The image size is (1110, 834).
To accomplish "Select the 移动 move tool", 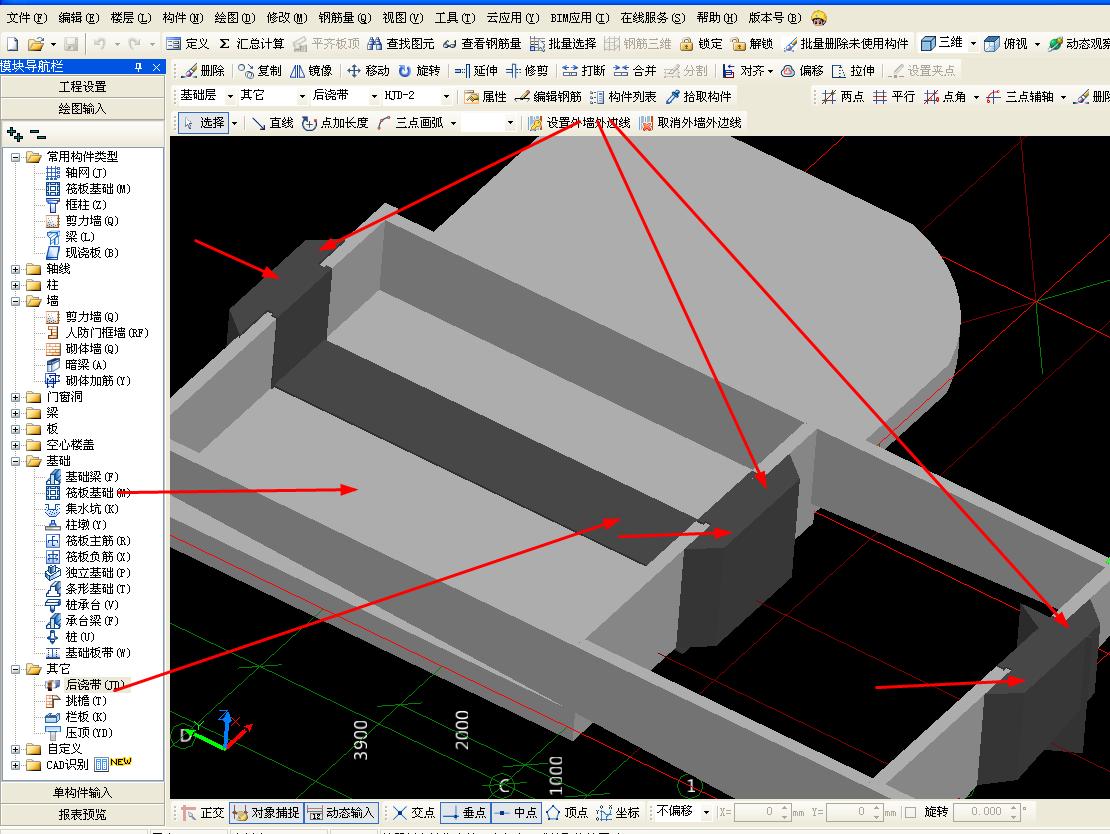I will point(368,71).
